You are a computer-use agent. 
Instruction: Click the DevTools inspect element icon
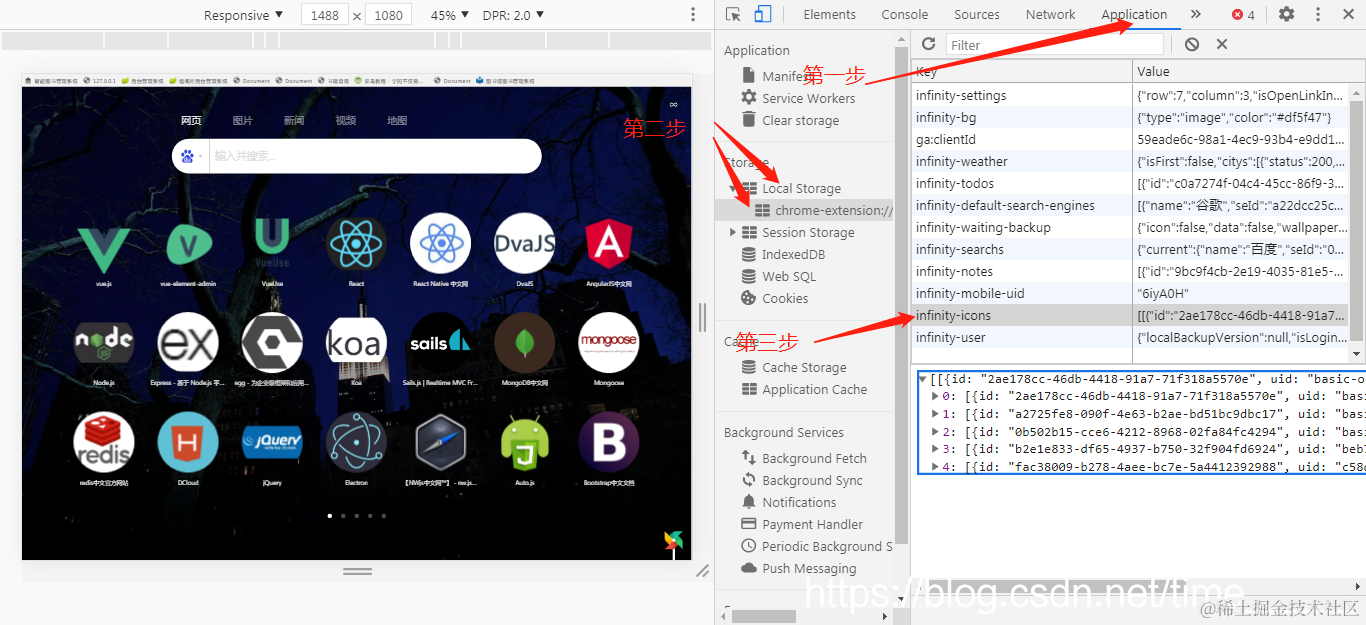[734, 14]
